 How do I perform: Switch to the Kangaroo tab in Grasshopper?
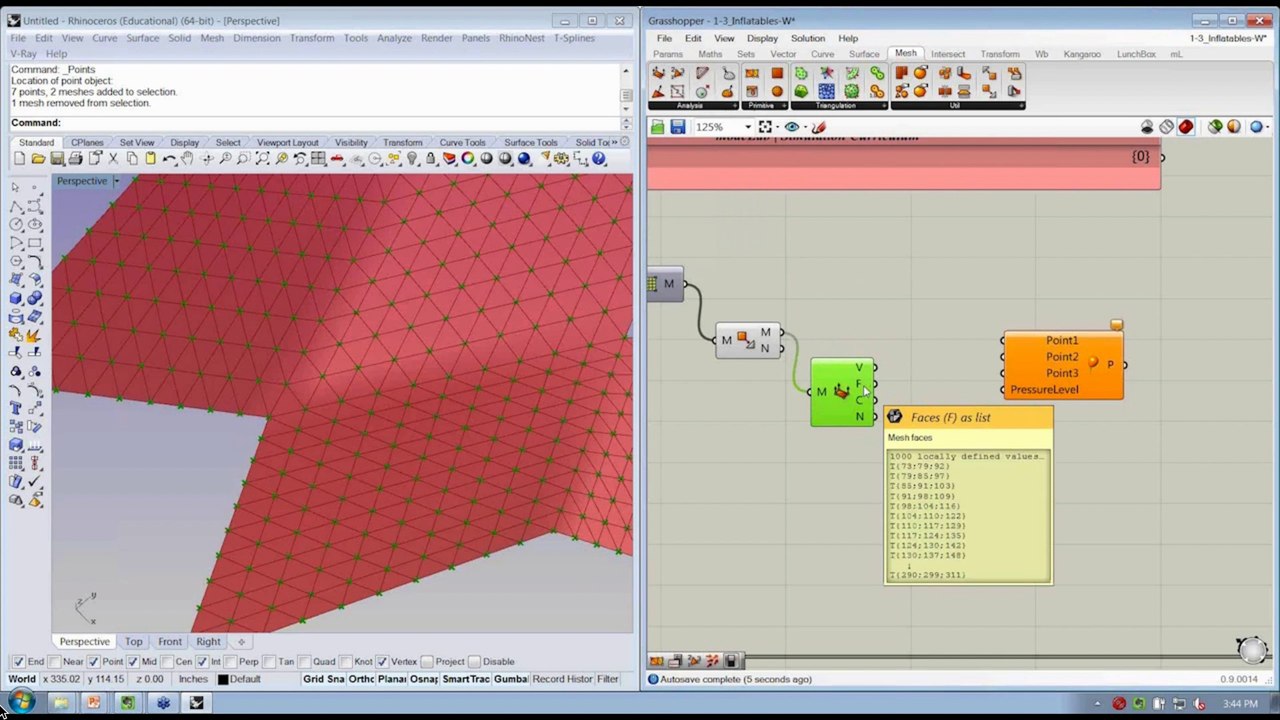(1082, 54)
